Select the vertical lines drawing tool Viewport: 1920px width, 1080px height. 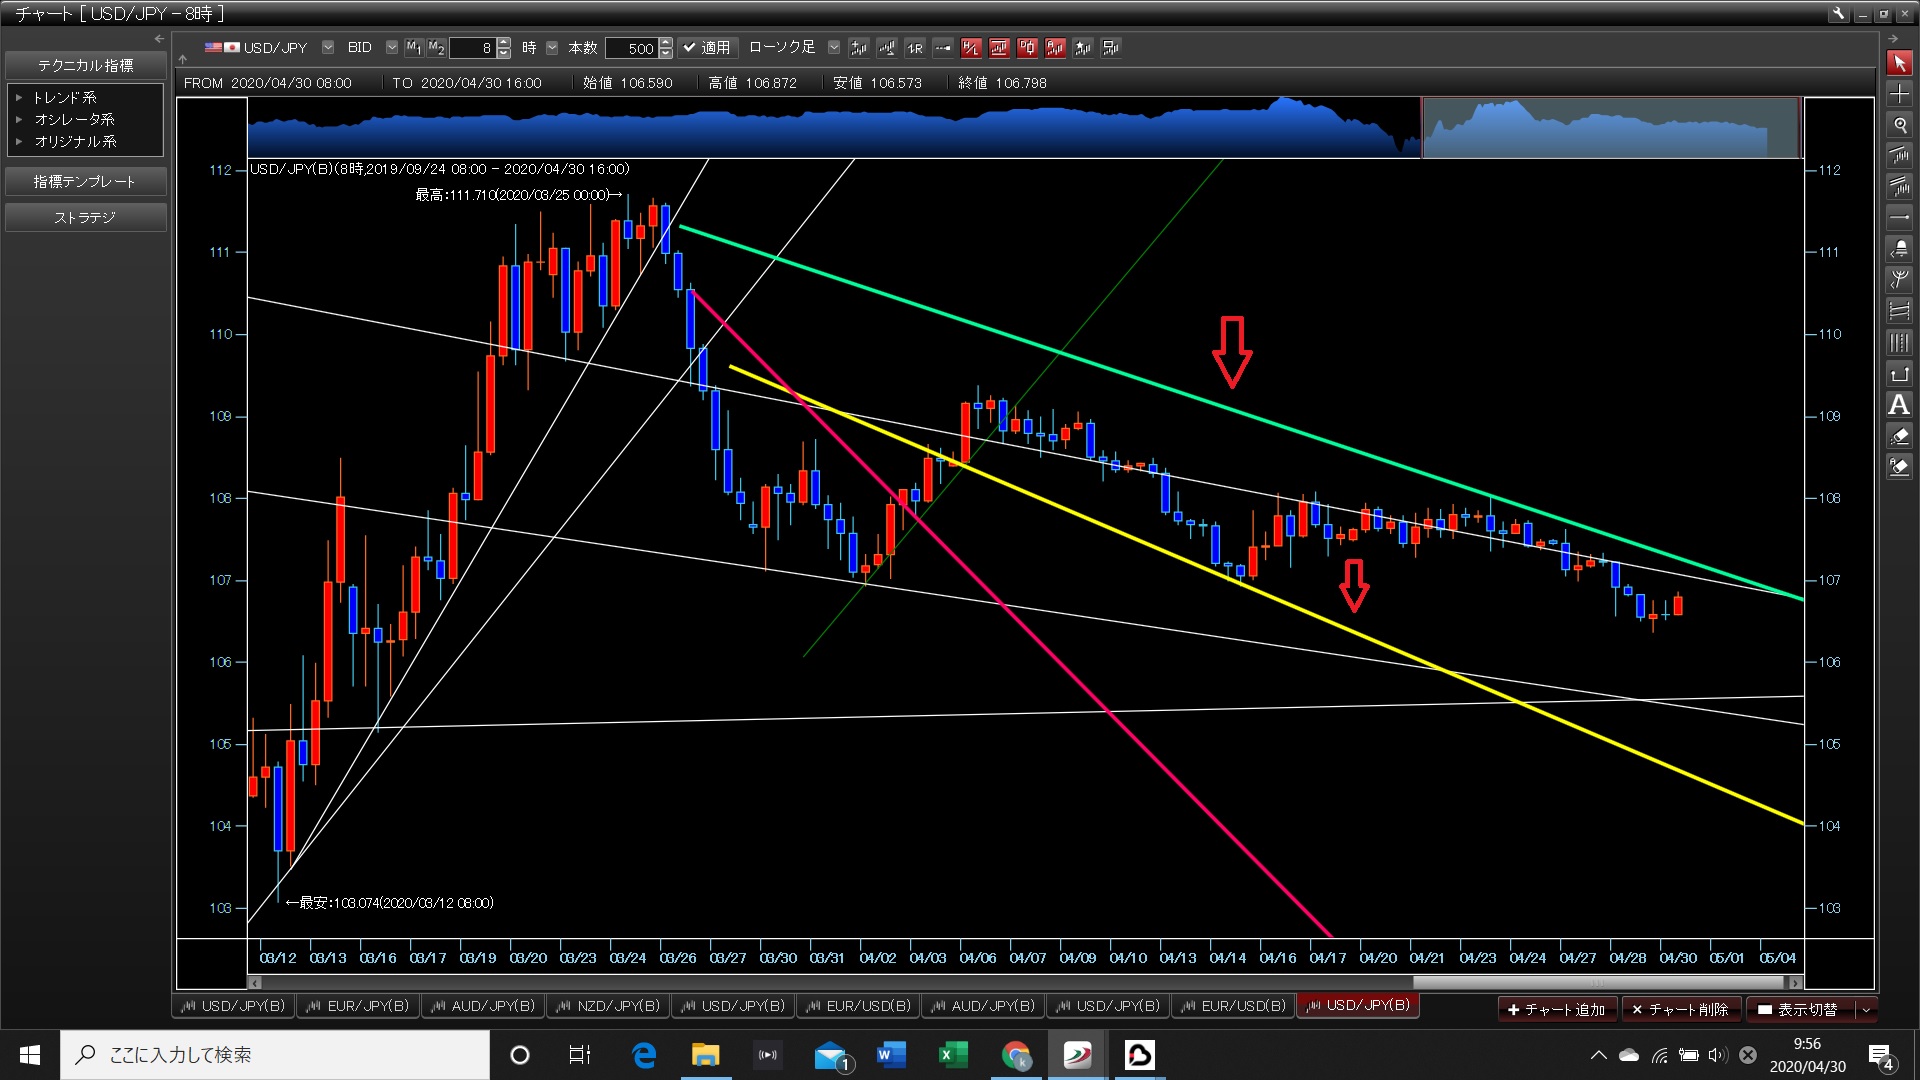point(1899,343)
